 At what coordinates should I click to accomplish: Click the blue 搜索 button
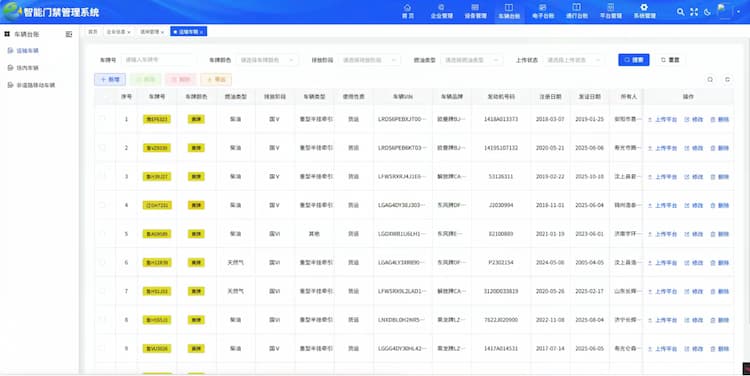(634, 60)
